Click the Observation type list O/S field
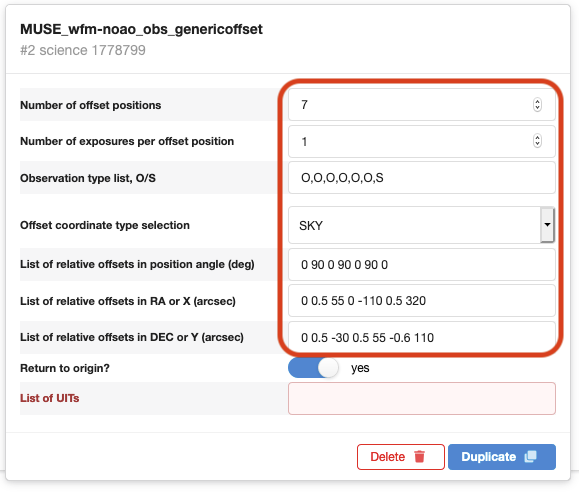The width and height of the screenshot is (579, 492). coord(422,178)
